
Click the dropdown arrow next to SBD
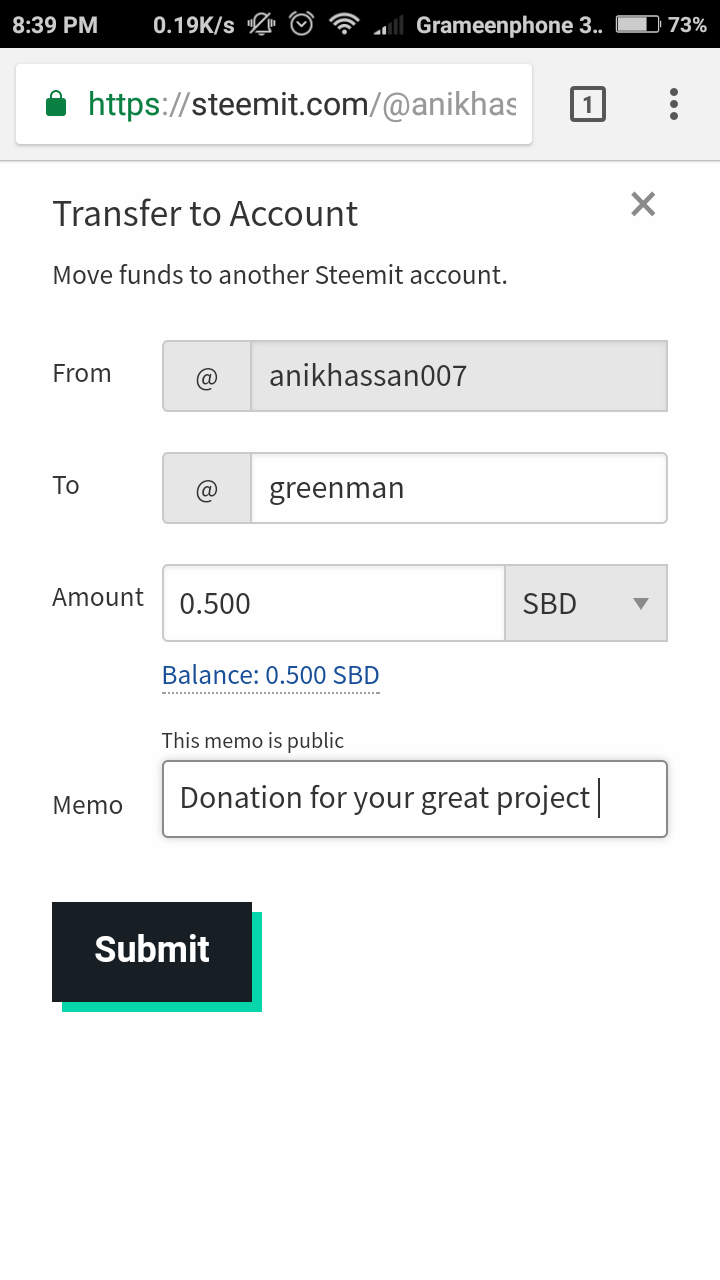tap(641, 603)
